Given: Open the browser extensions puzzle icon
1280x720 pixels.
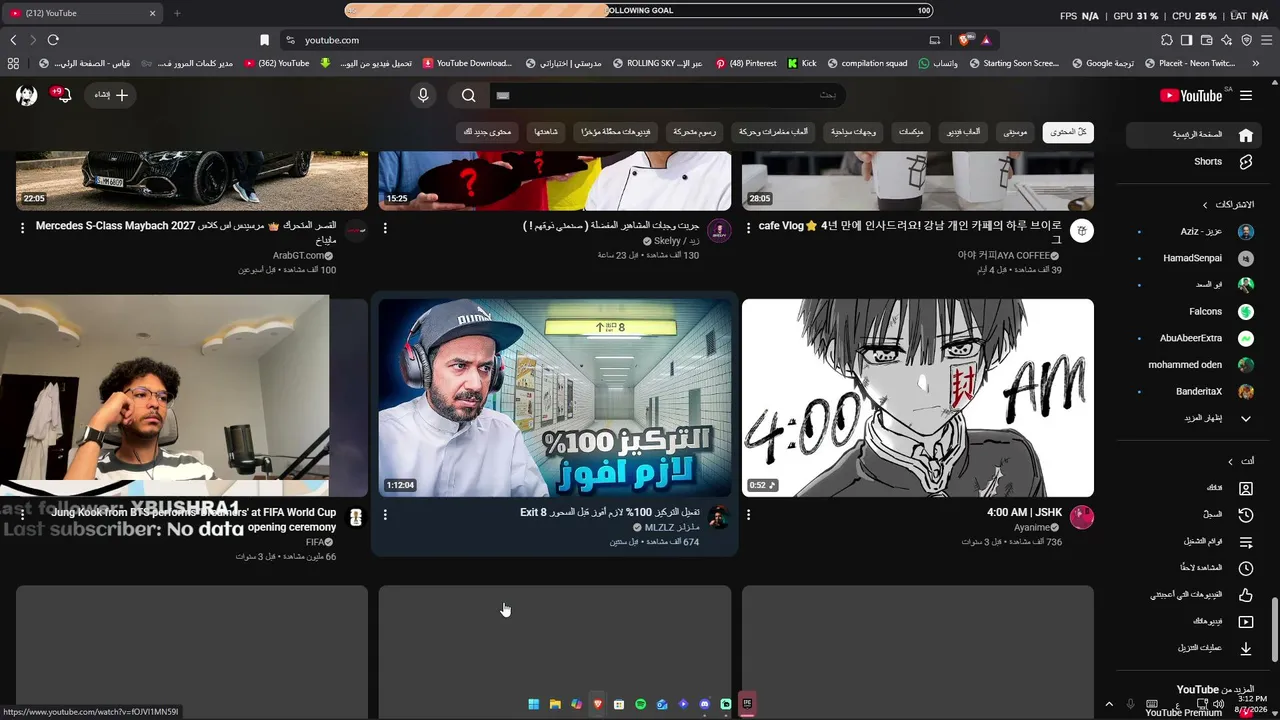Looking at the screenshot, I should pos(1166,40).
